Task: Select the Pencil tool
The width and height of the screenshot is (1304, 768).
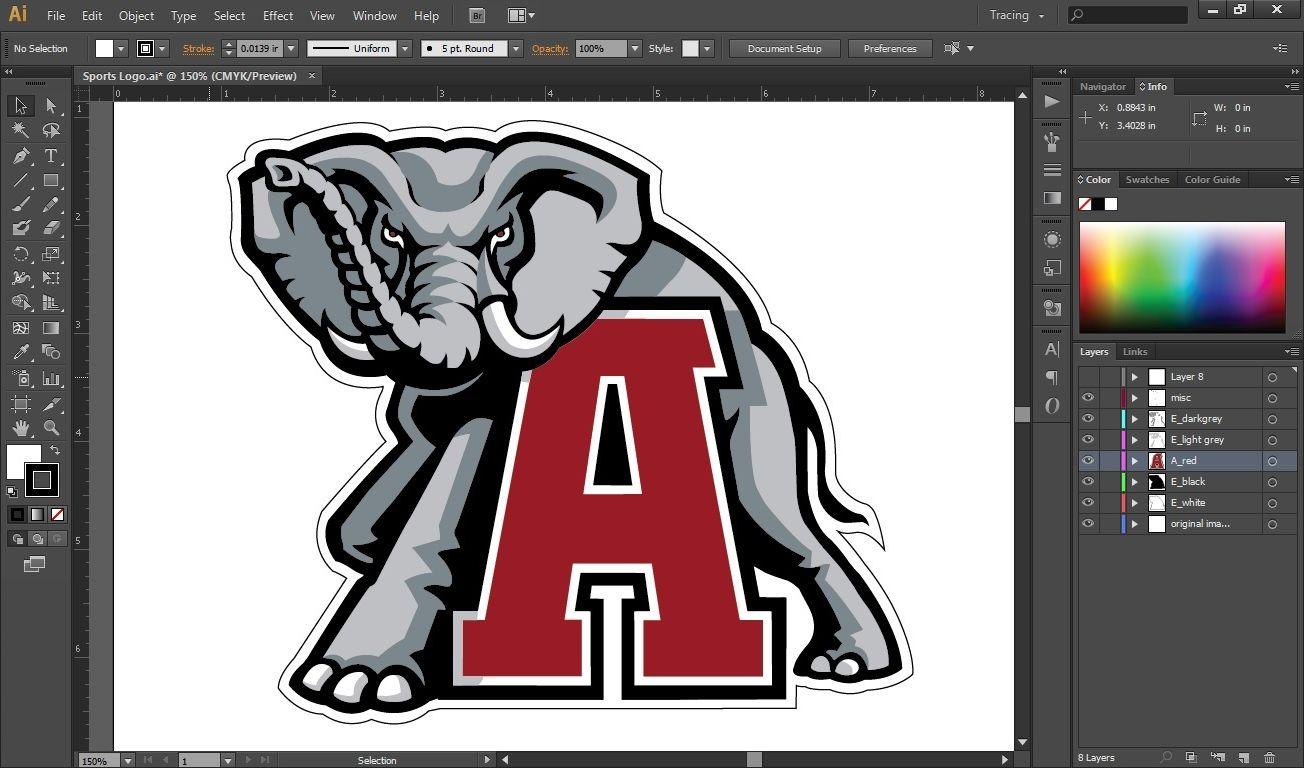Action: coord(51,205)
